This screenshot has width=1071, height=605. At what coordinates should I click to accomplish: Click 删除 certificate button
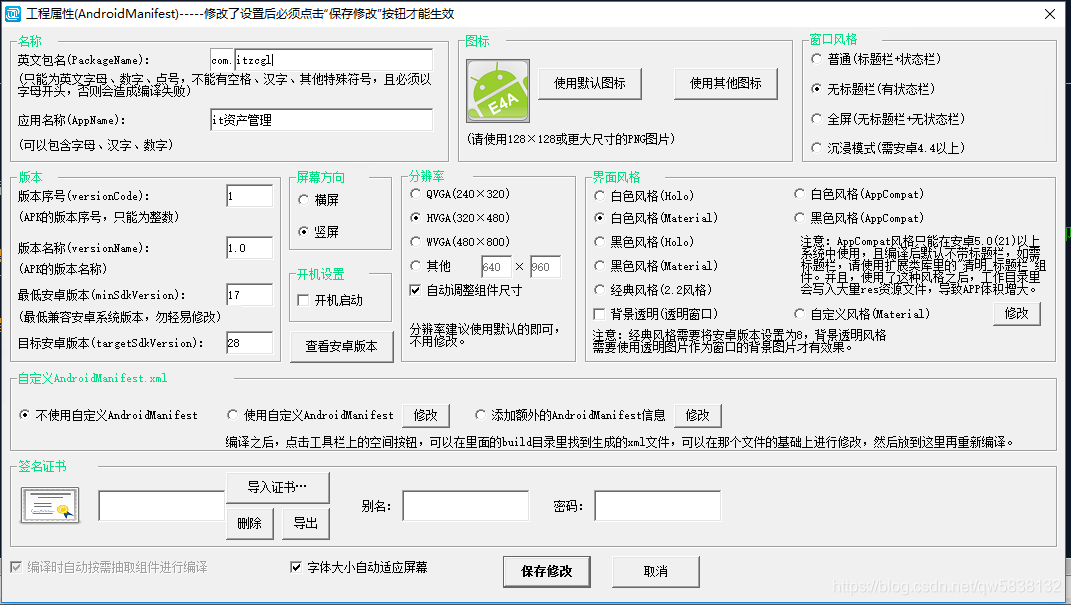tap(249, 523)
